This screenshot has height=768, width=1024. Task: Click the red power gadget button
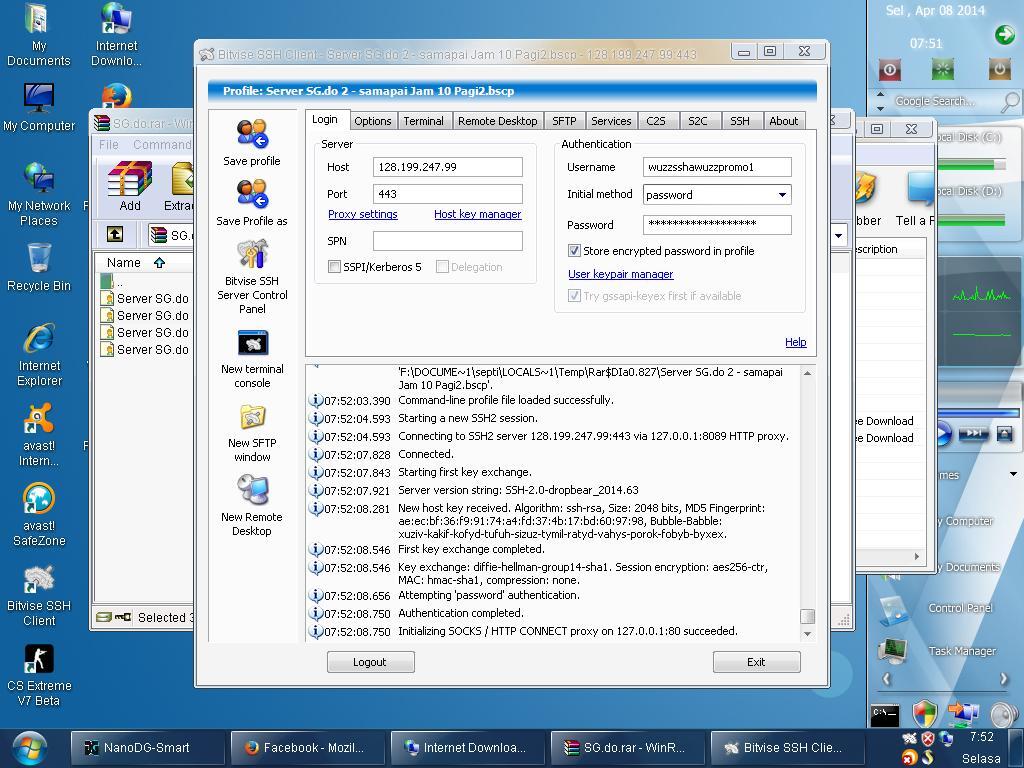889,69
